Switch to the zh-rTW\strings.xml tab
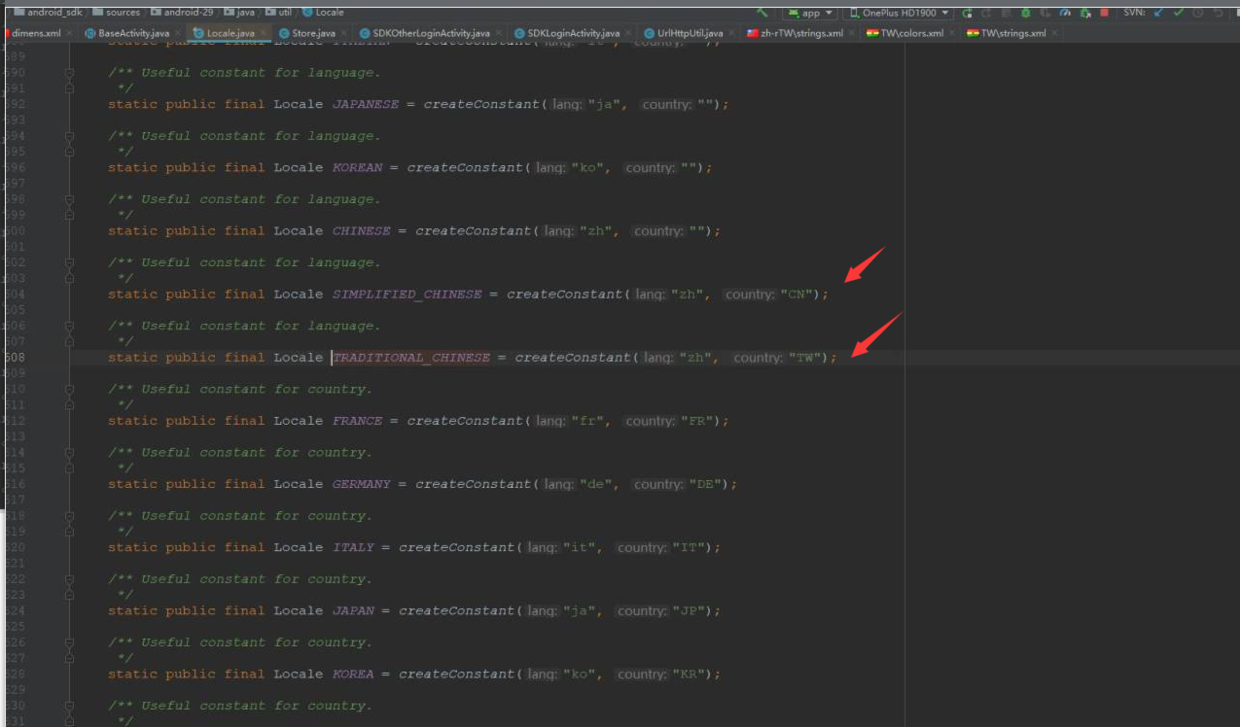The width and height of the screenshot is (1240, 727). click(x=801, y=33)
